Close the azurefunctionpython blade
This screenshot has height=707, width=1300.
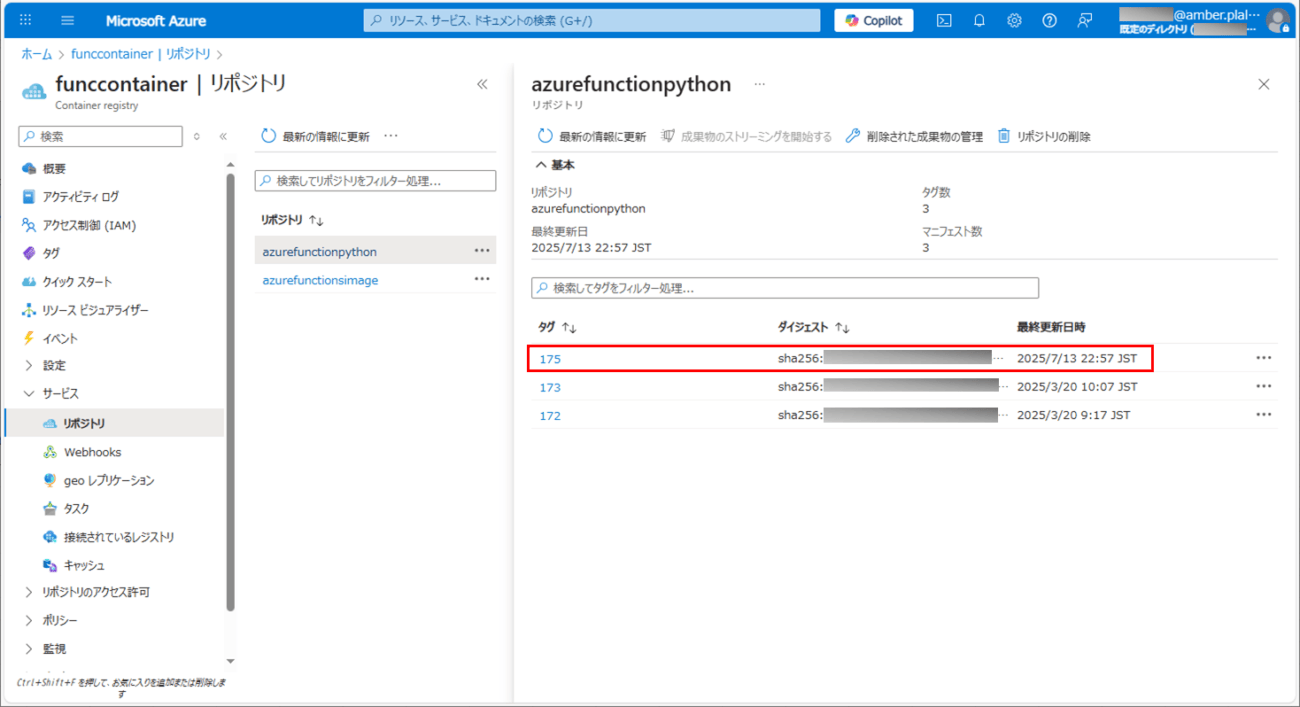click(1264, 85)
